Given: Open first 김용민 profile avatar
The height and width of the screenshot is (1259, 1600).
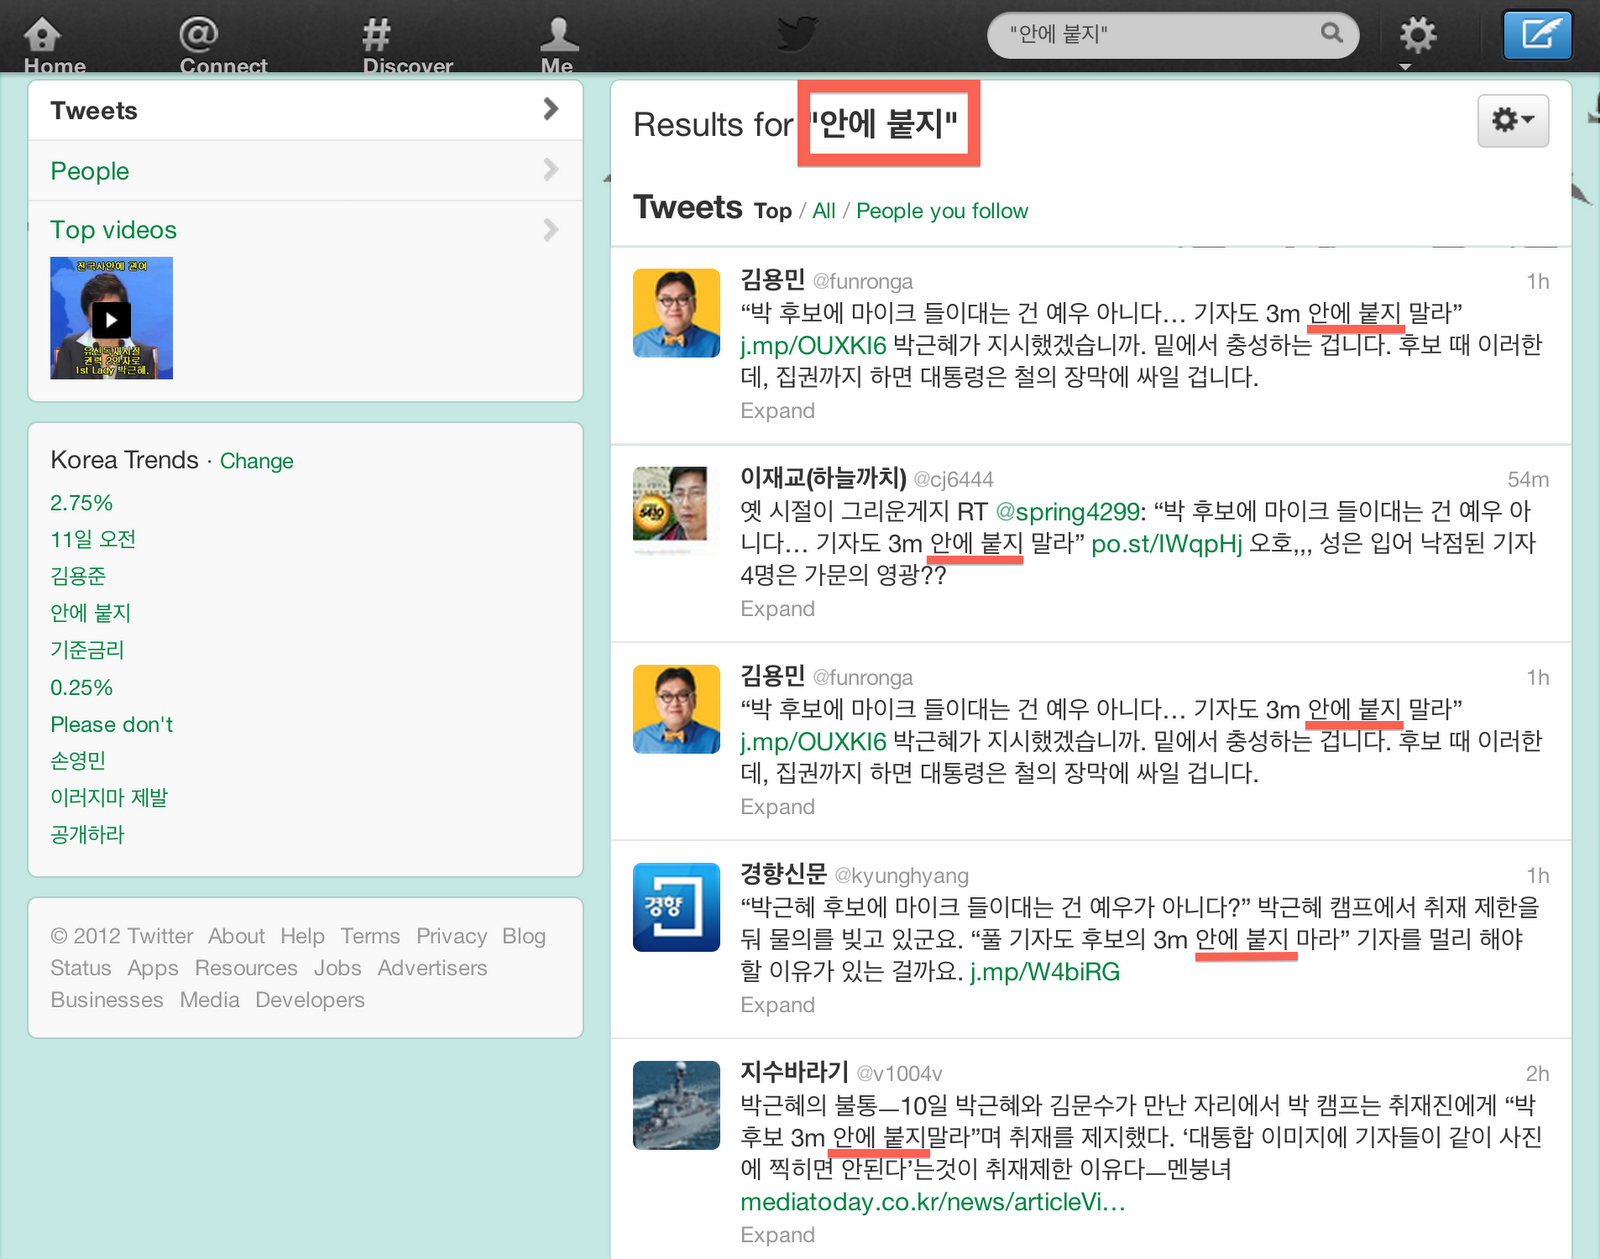Looking at the screenshot, I should 676,313.
